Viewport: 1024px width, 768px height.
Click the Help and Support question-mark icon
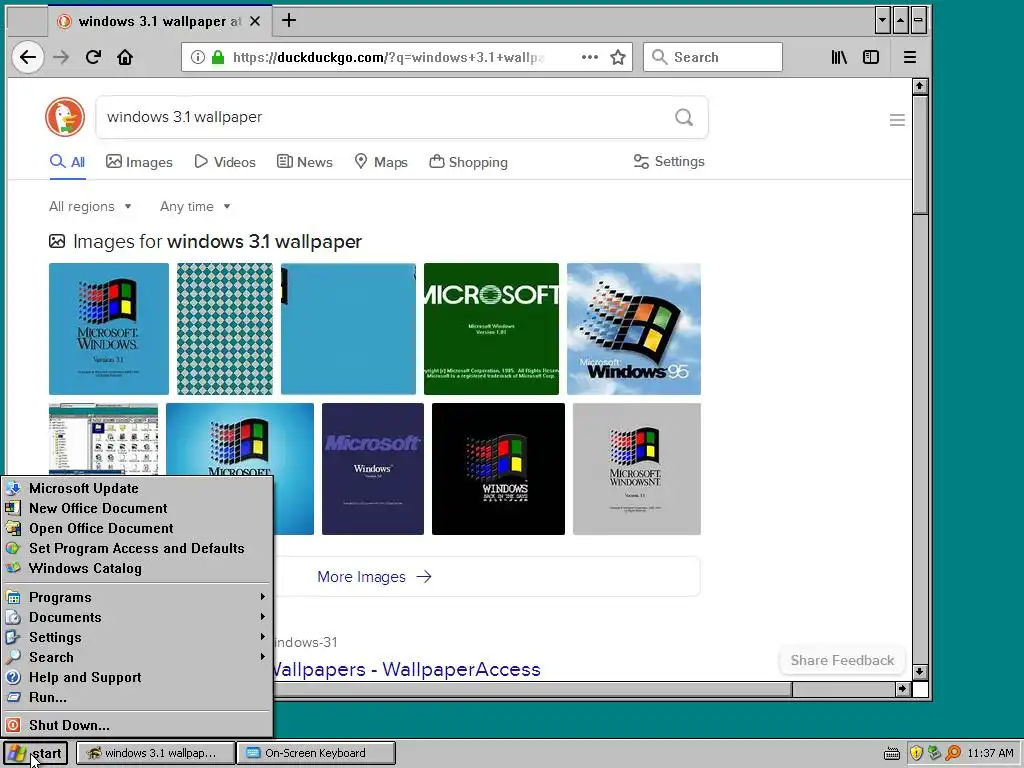click(13, 677)
